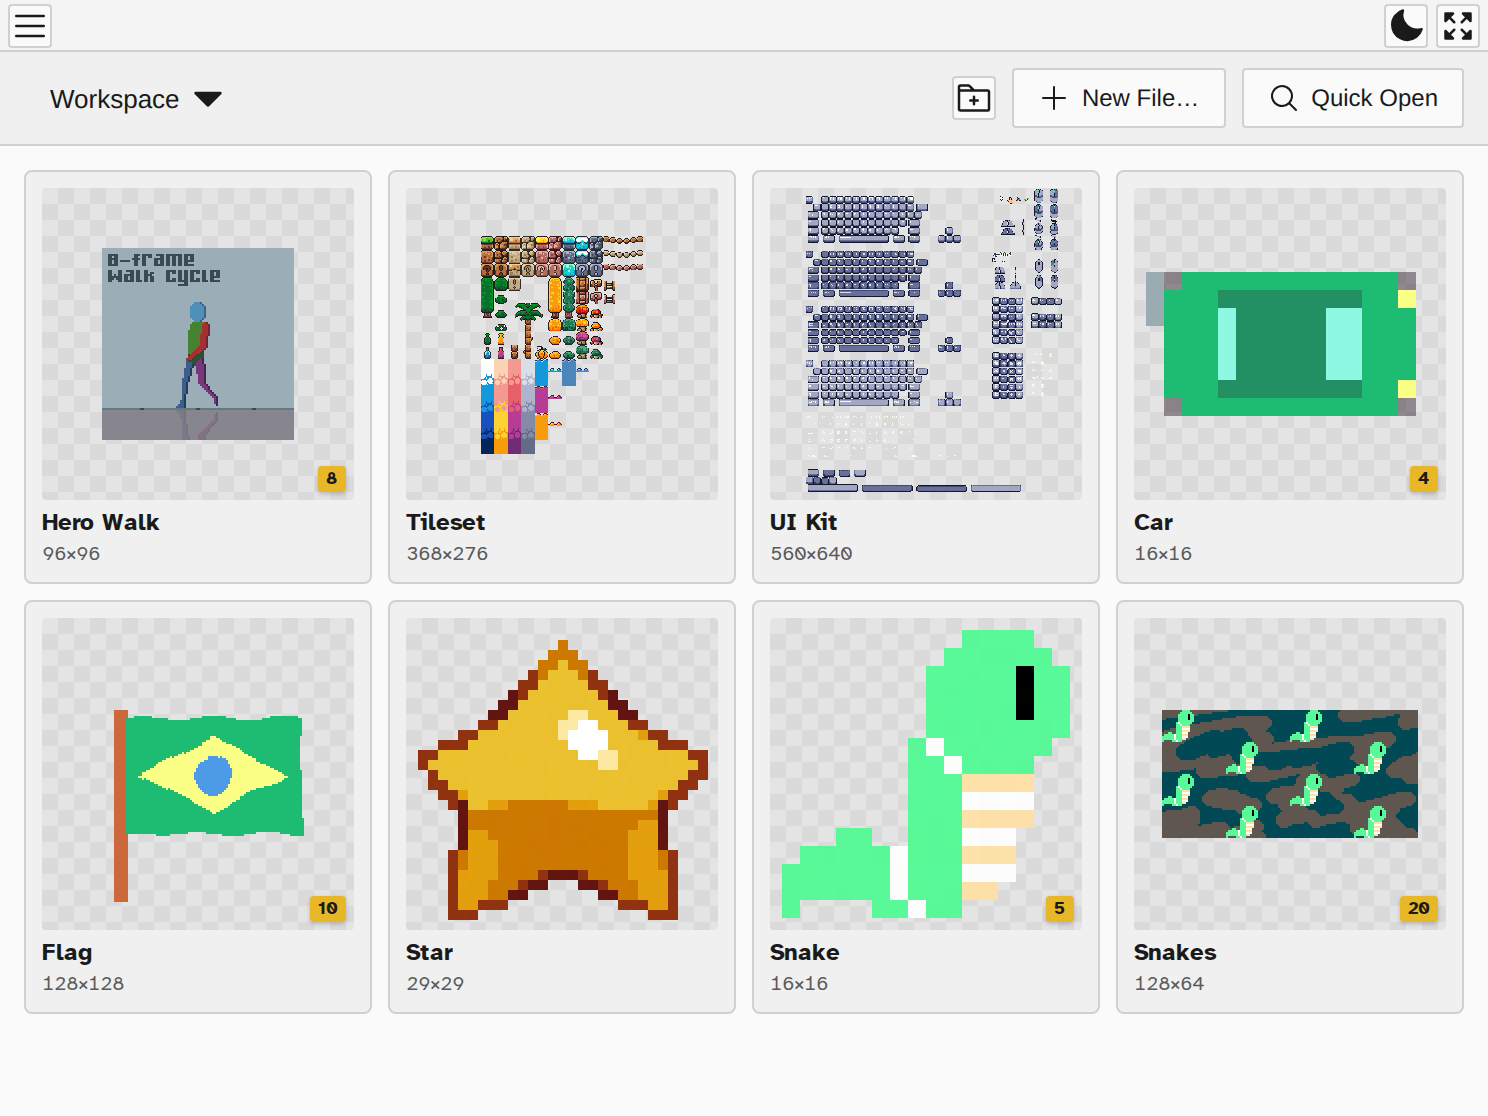Click frame count badge 20 on Snakes
Screen dimensions: 1488x1116
point(1419,908)
